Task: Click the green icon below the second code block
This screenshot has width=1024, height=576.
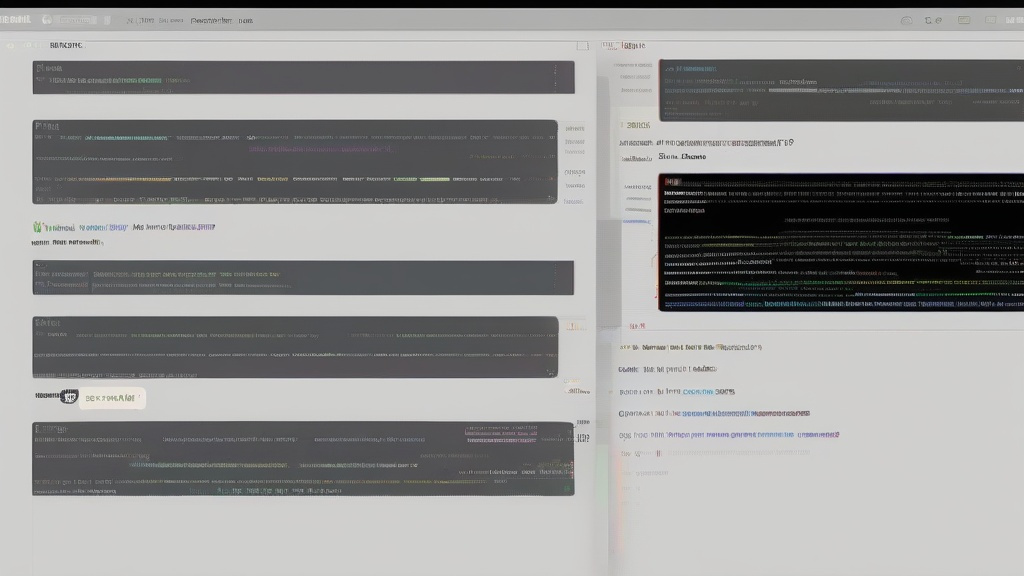Action: (37, 227)
